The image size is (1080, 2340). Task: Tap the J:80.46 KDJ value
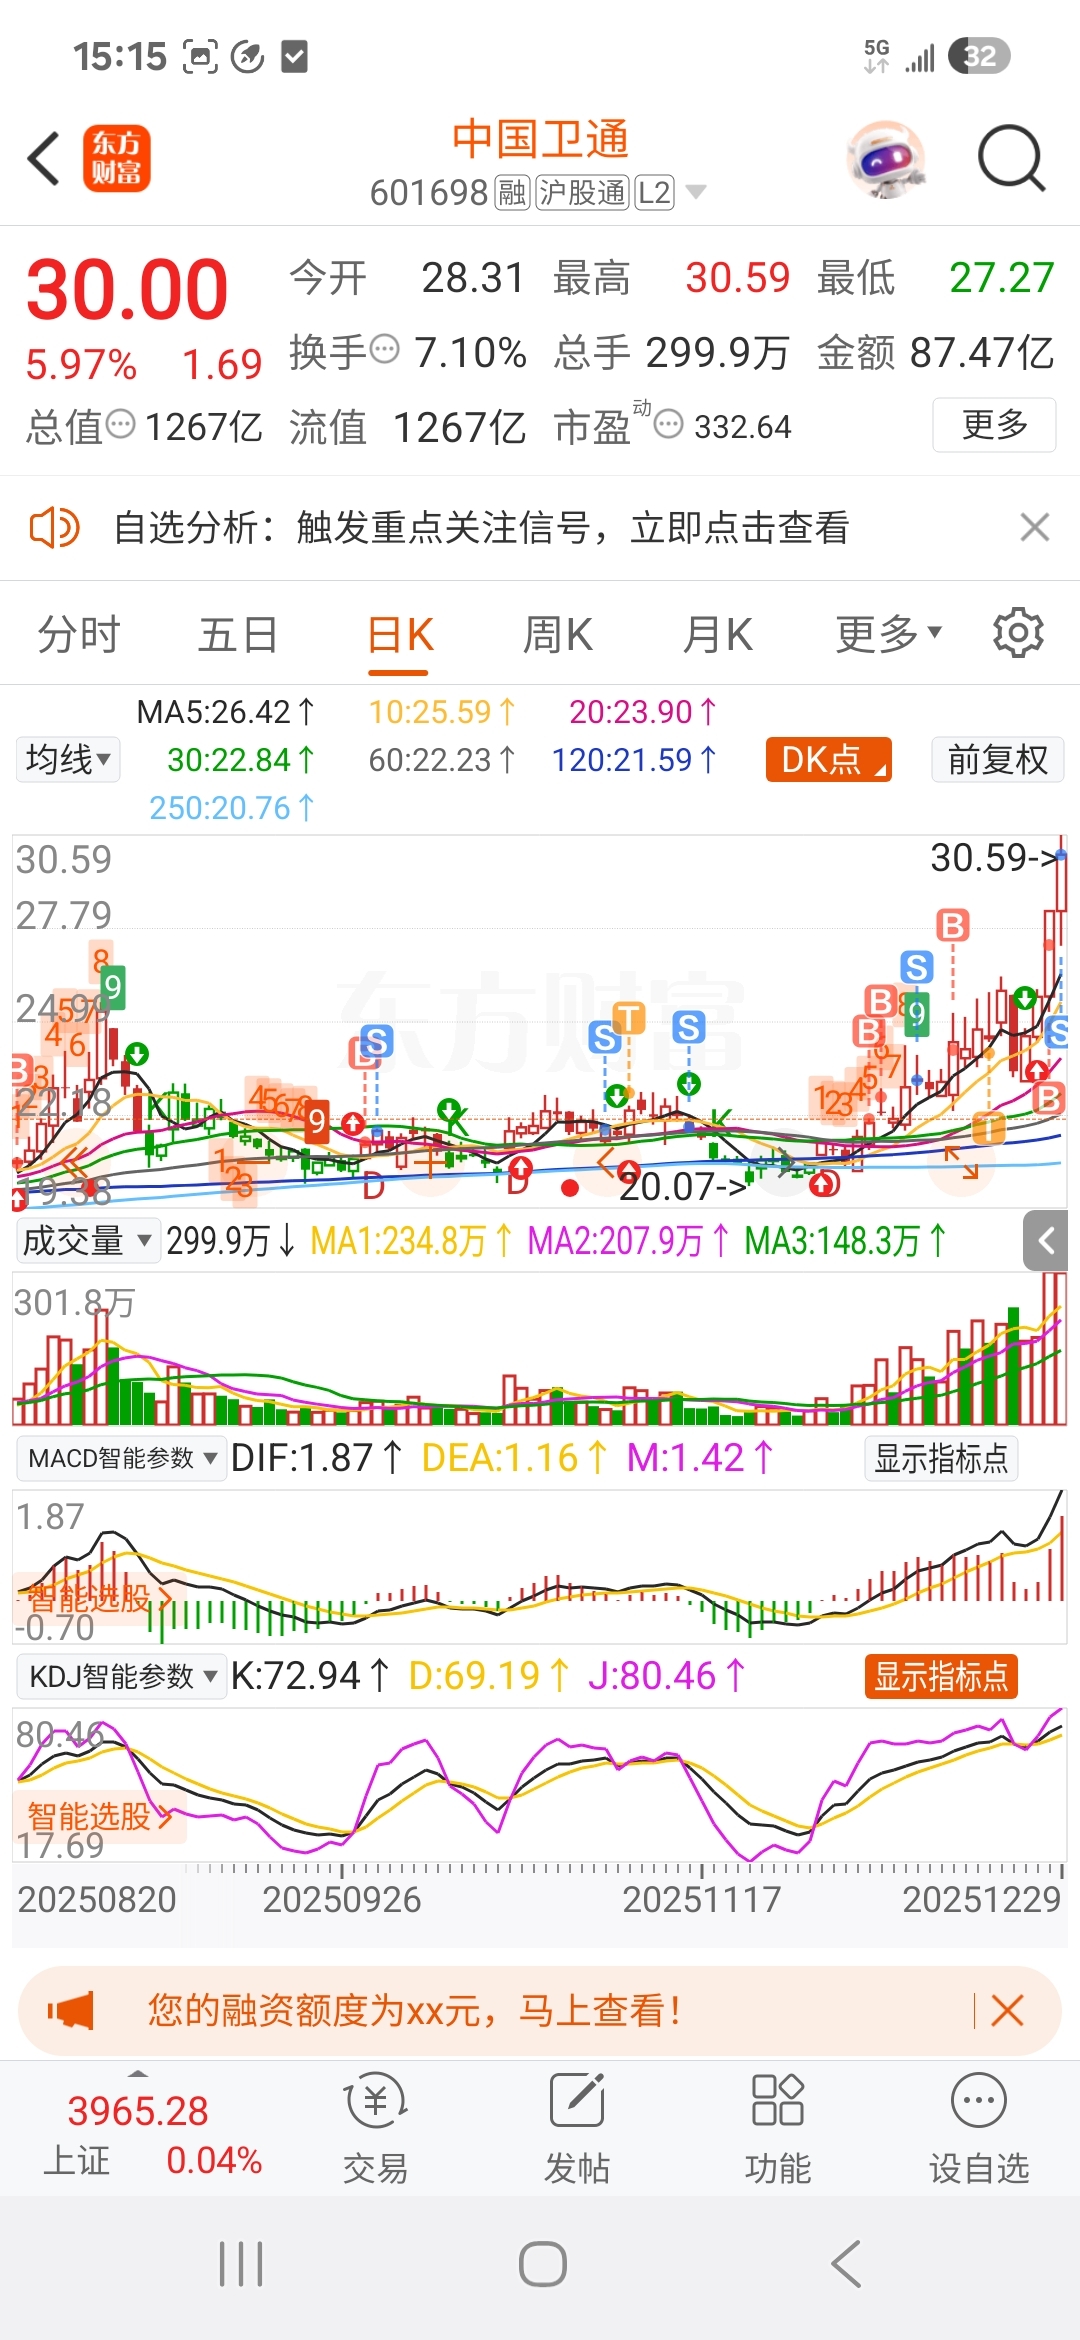tap(666, 1676)
